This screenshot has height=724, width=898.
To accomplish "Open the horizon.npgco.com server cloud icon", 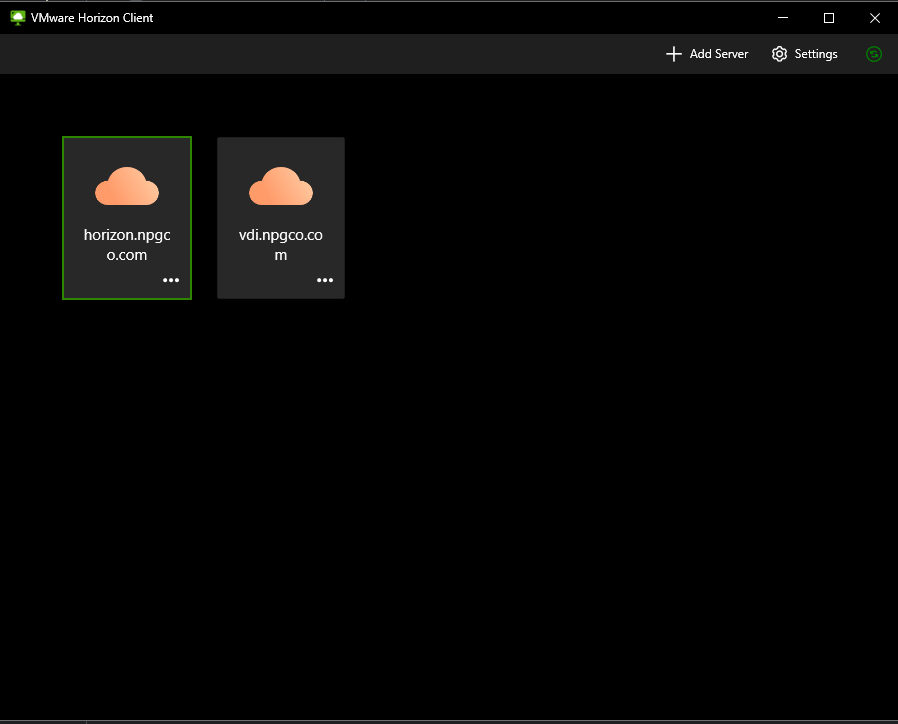I will coord(127,186).
